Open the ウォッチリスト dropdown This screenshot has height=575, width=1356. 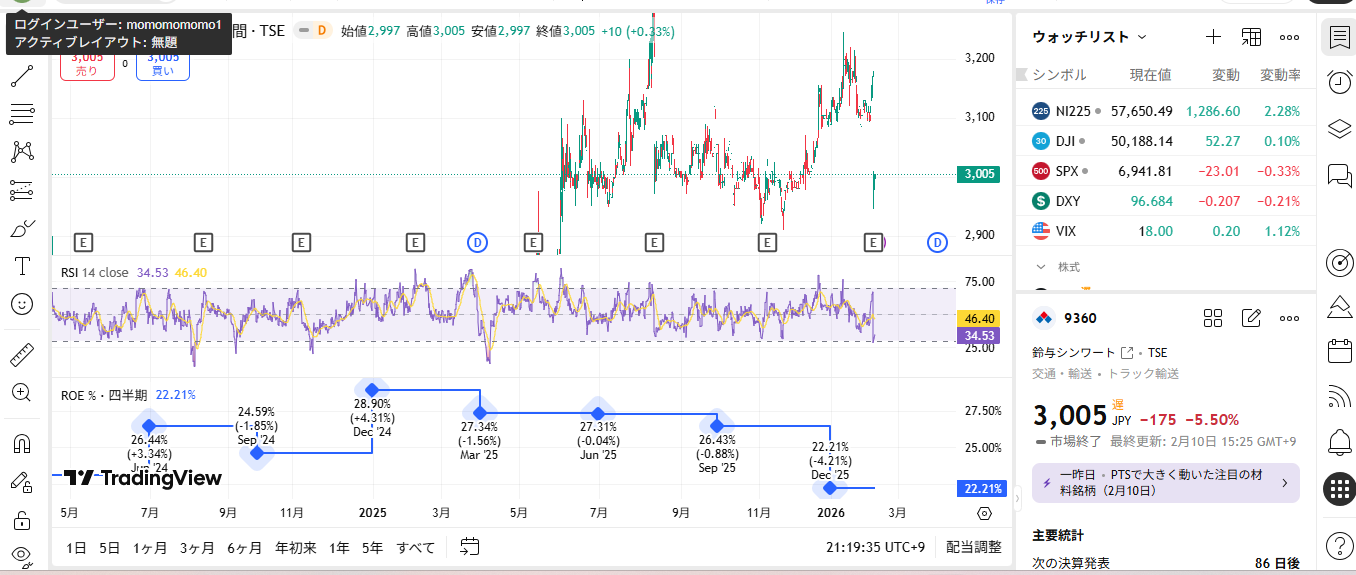tap(1090, 37)
